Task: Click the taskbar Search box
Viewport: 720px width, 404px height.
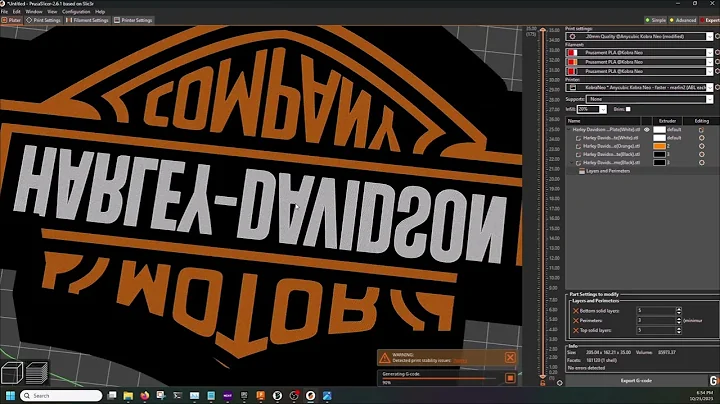Action: click(61, 395)
